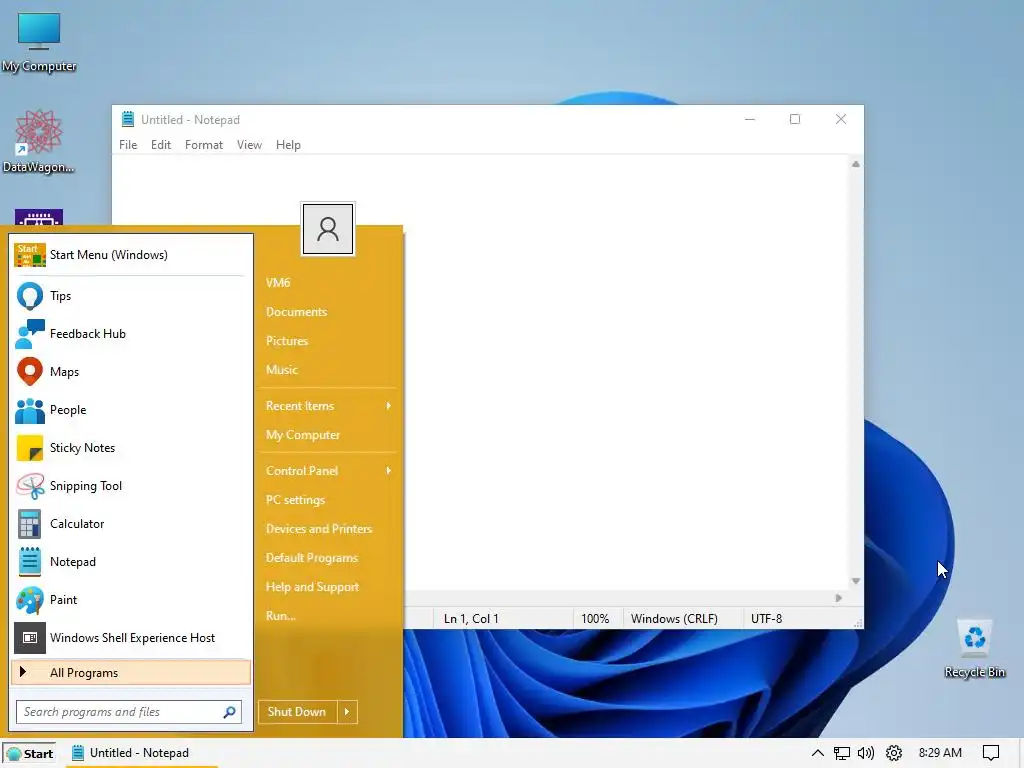Launch Paint app
Viewport: 1024px width, 768px height.
coord(131,600)
